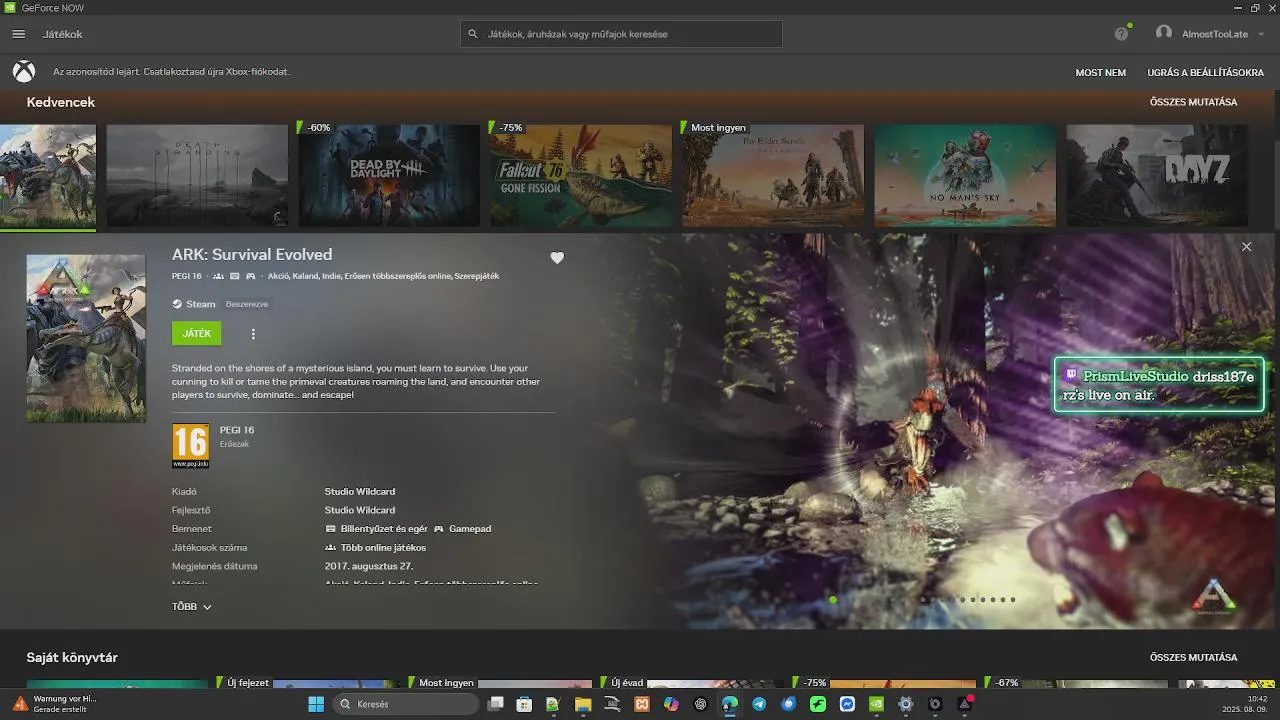
Task: Select the No Man's Sky thumbnail
Action: pos(965,176)
